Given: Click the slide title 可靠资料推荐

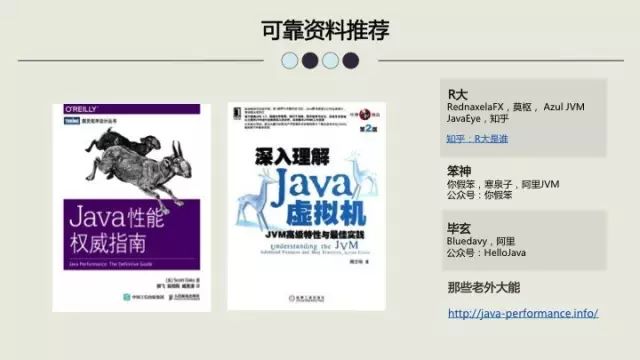Looking at the screenshot, I should pyautogui.click(x=325, y=30).
